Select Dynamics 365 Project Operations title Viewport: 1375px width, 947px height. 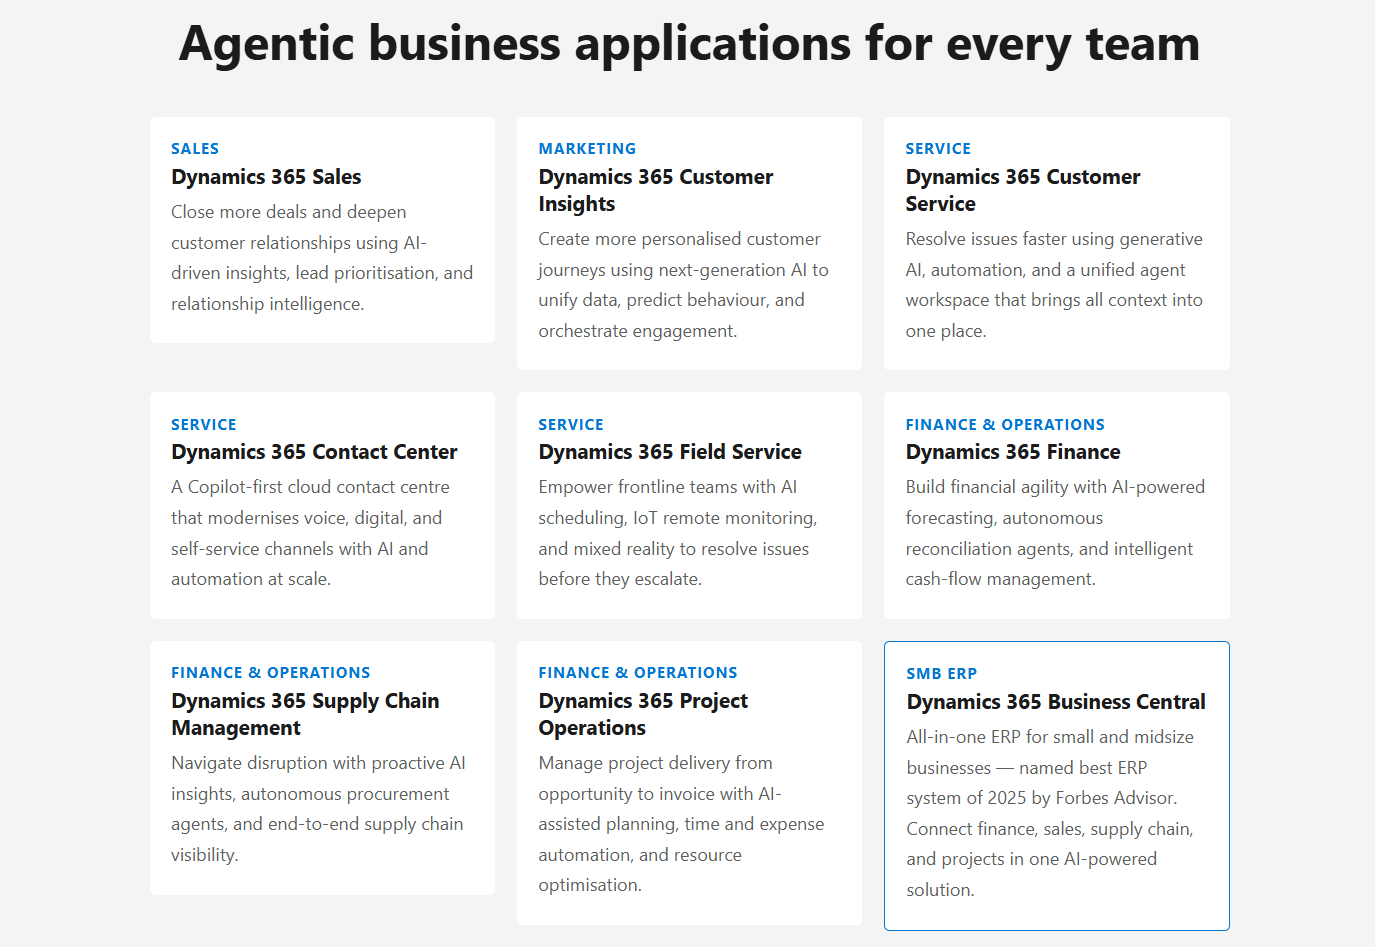[643, 714]
